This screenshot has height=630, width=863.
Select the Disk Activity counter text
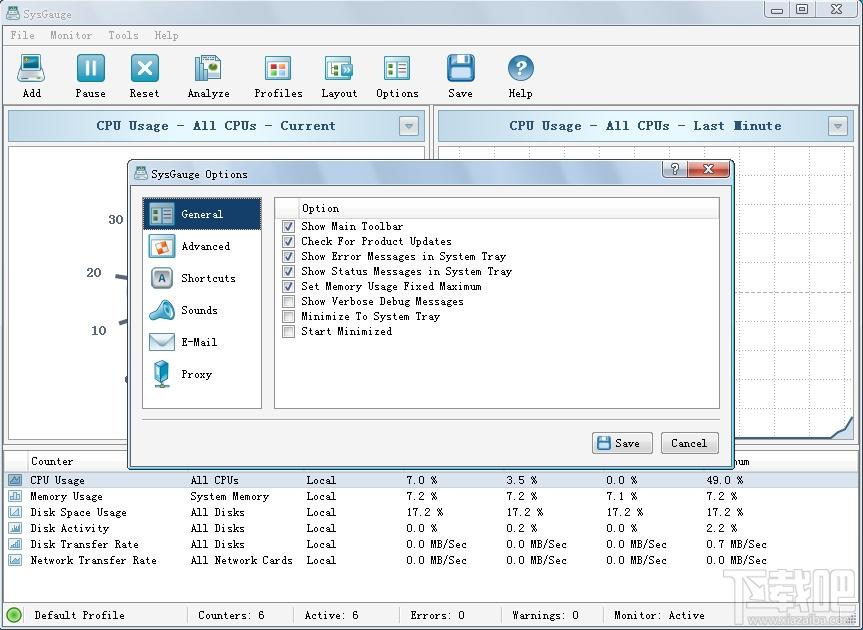coord(69,528)
